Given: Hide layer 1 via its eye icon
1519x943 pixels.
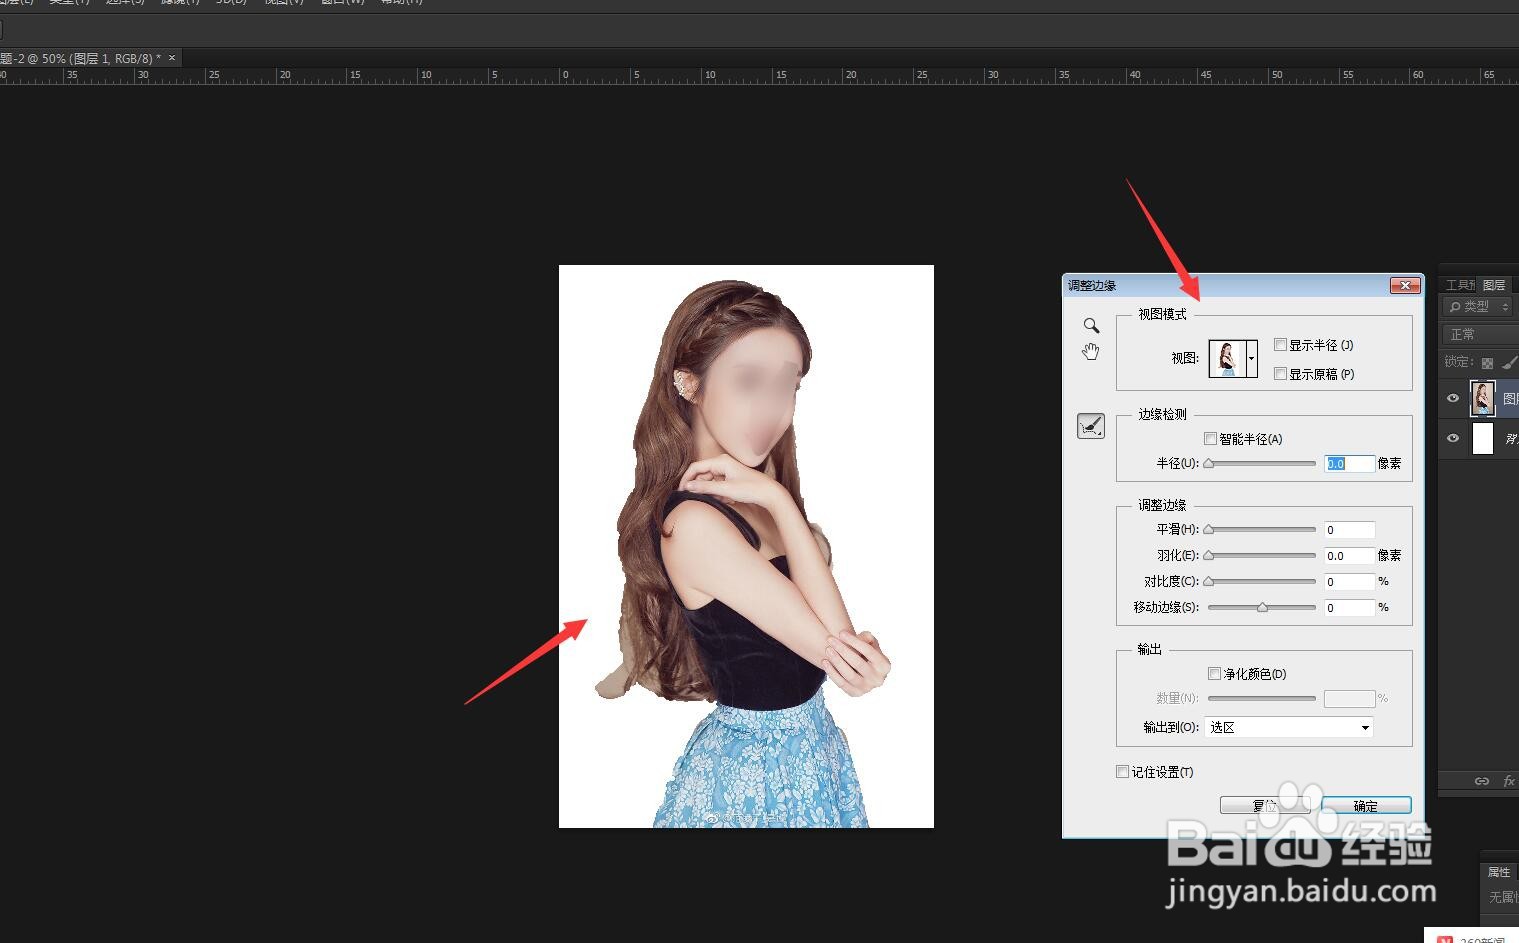Looking at the screenshot, I should (1453, 398).
